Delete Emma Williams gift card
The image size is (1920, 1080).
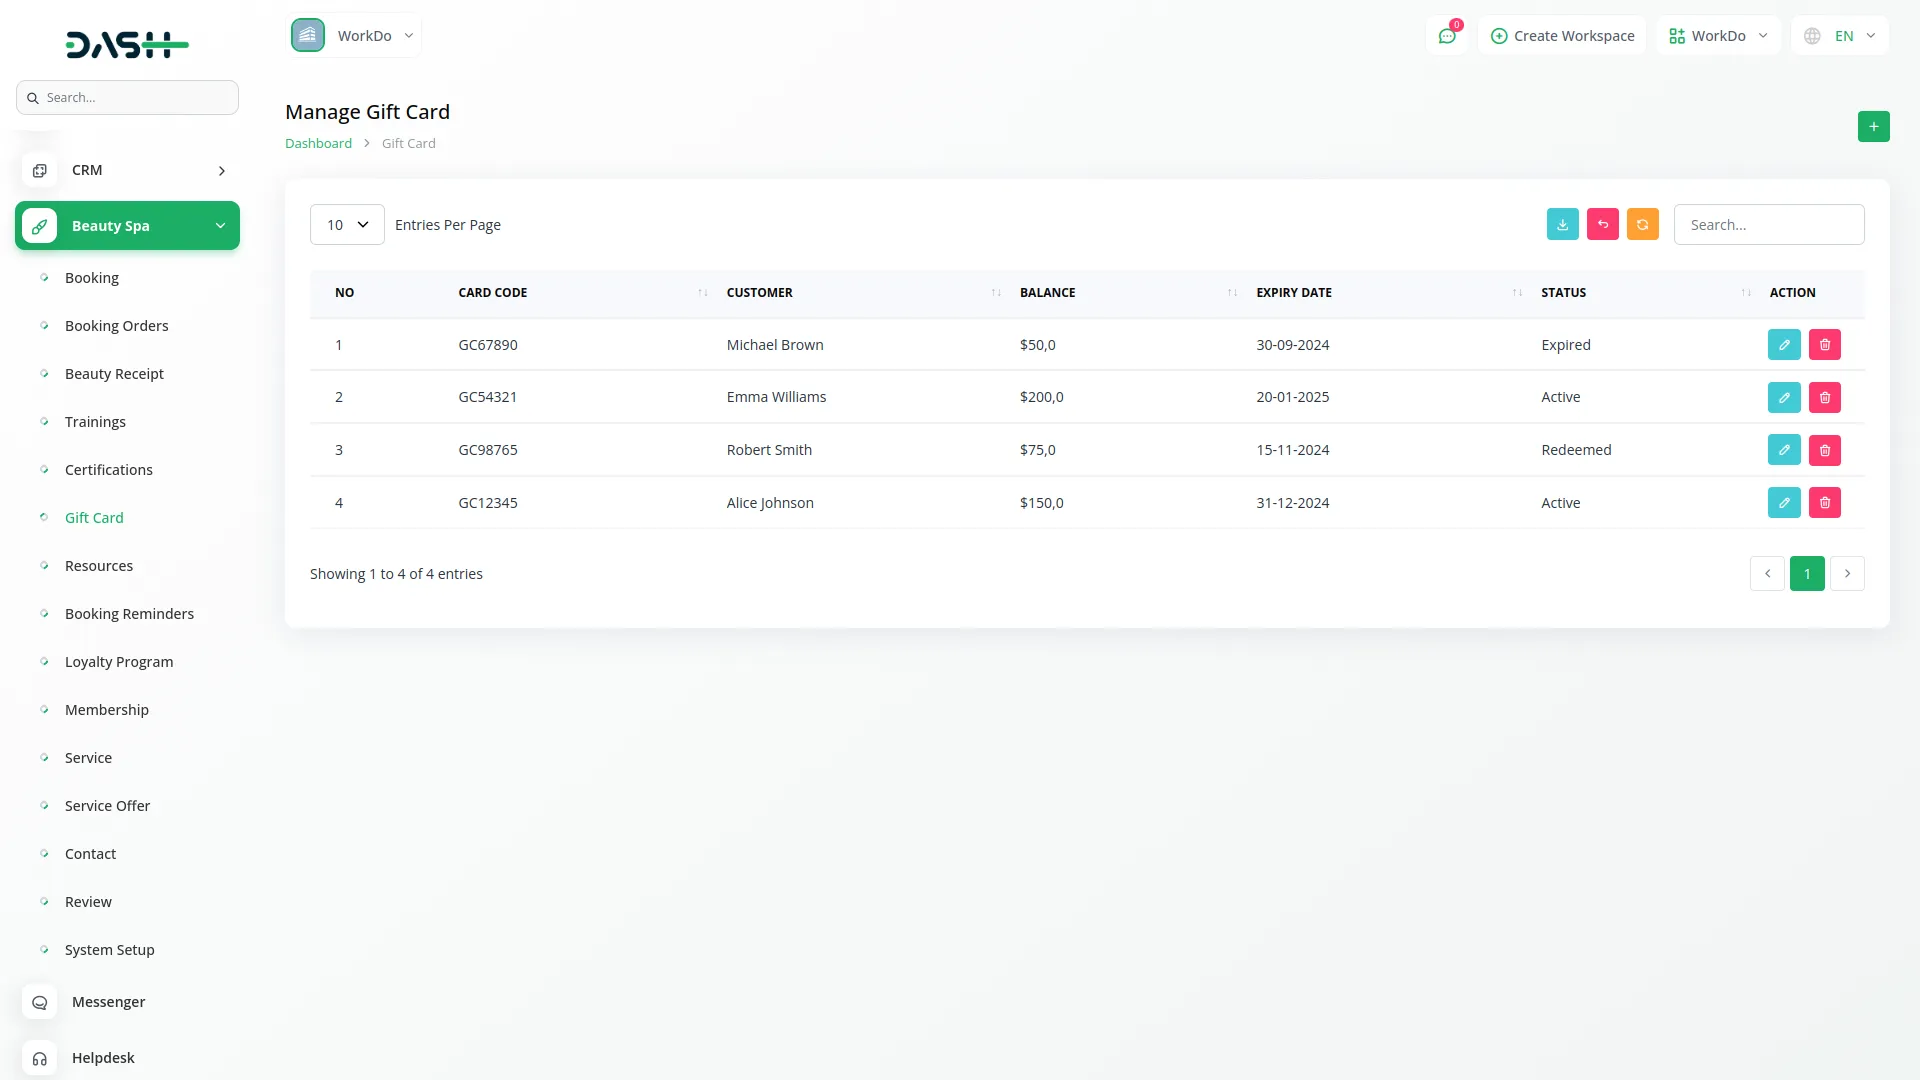(x=1824, y=397)
